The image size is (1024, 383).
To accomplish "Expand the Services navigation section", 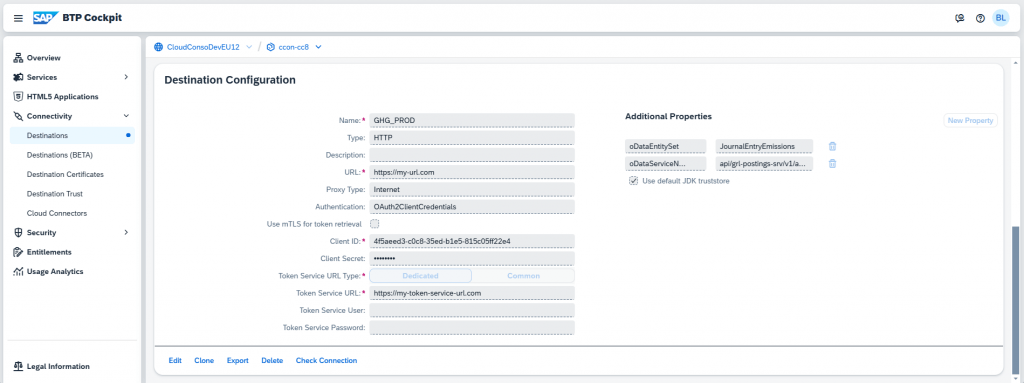I will (x=126, y=77).
